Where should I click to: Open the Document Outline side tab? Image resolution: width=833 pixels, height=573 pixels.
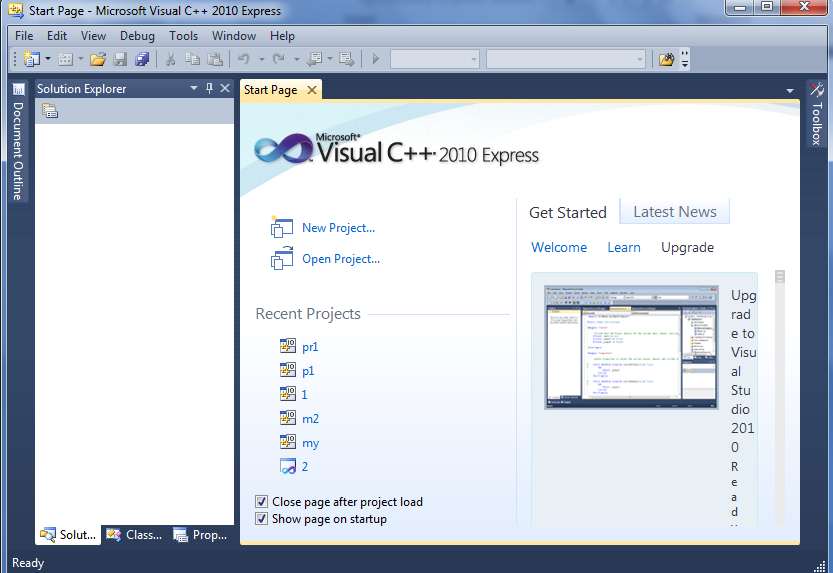[x=18, y=142]
